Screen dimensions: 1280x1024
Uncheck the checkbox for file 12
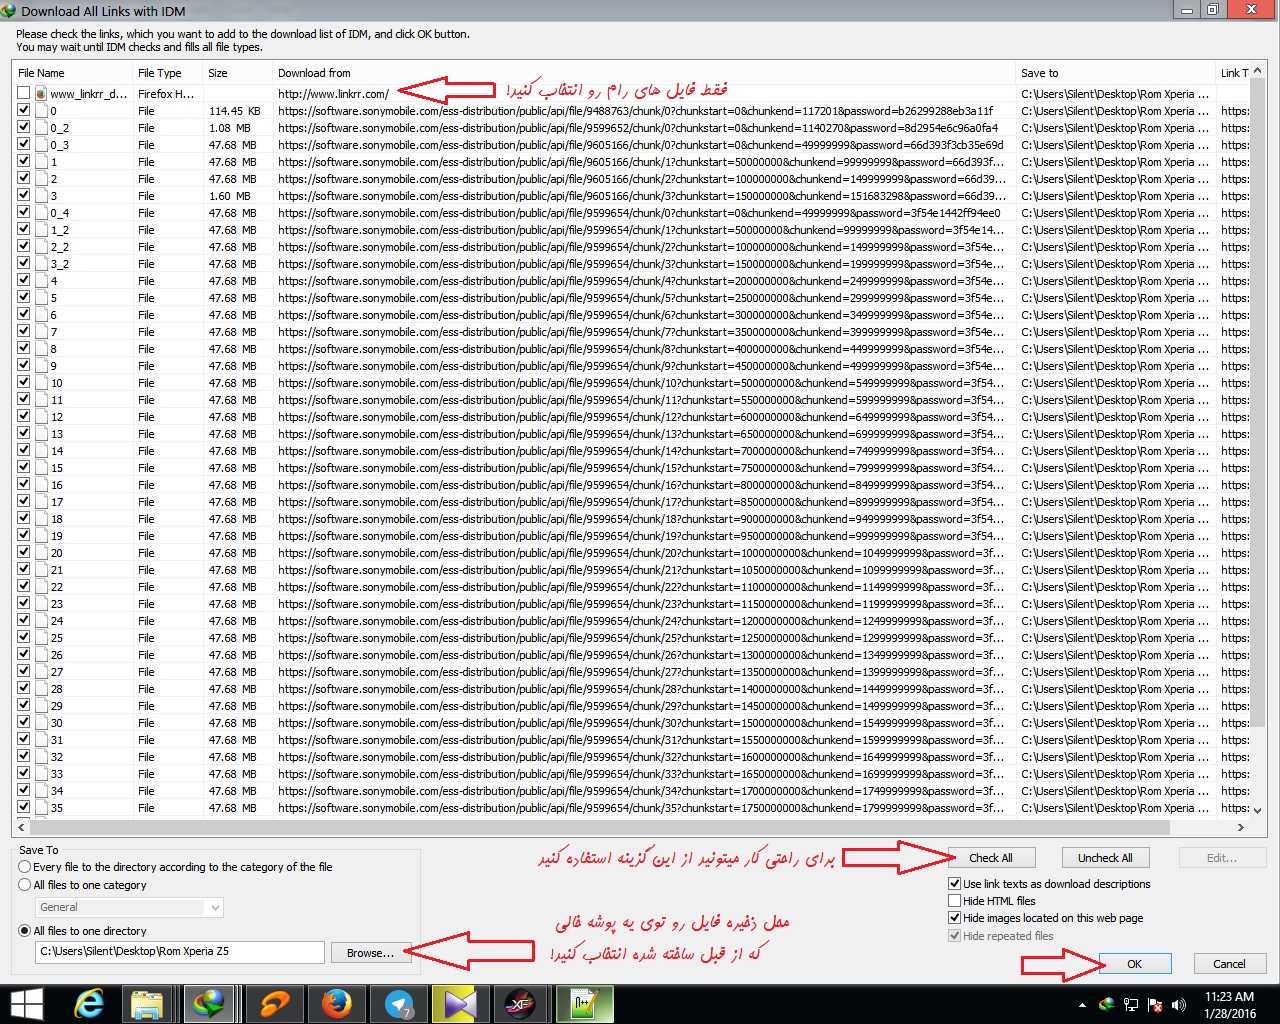[x=23, y=416]
